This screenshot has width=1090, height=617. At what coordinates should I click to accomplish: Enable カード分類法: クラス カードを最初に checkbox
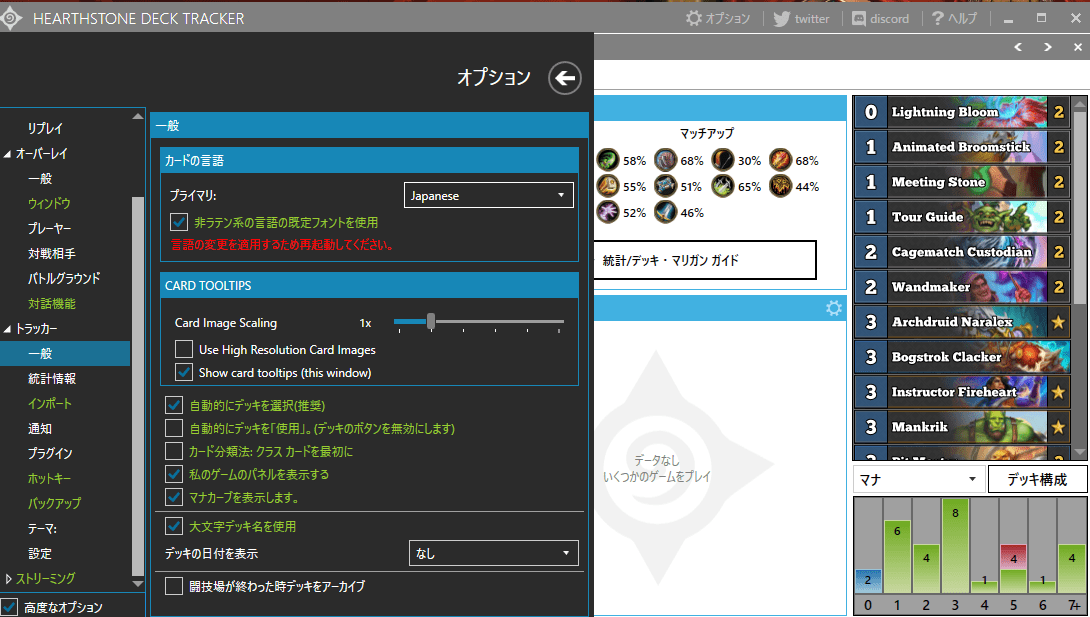click(174, 451)
